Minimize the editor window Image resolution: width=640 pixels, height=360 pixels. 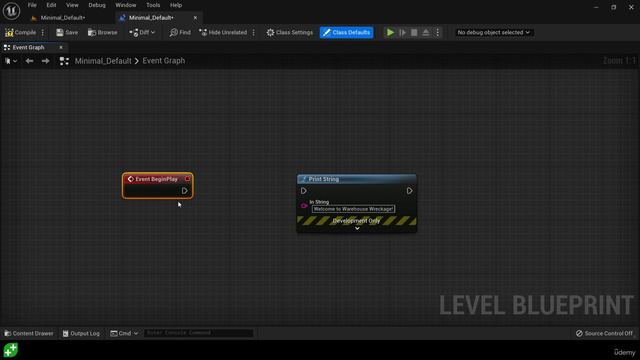[x=596, y=7]
